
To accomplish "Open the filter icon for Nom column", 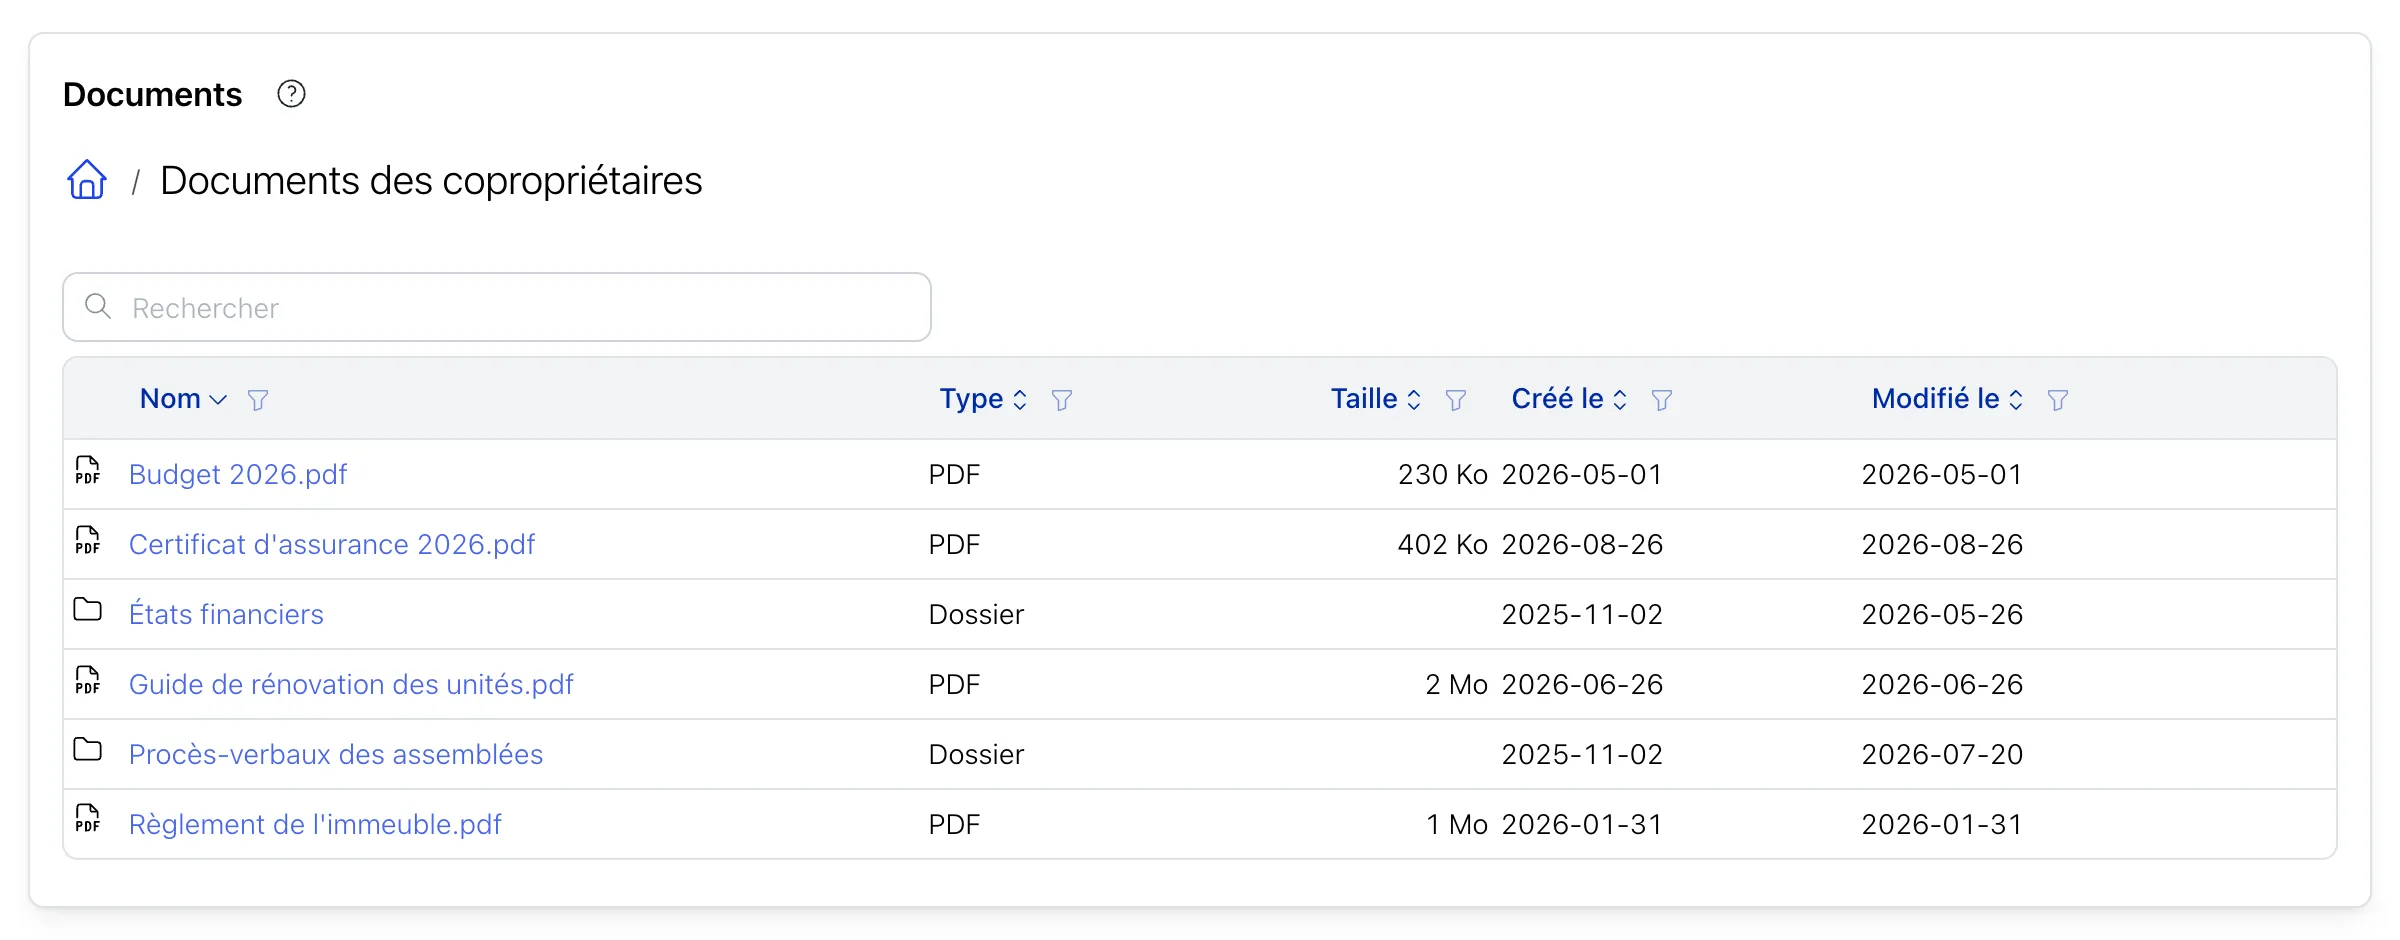I will click(258, 400).
